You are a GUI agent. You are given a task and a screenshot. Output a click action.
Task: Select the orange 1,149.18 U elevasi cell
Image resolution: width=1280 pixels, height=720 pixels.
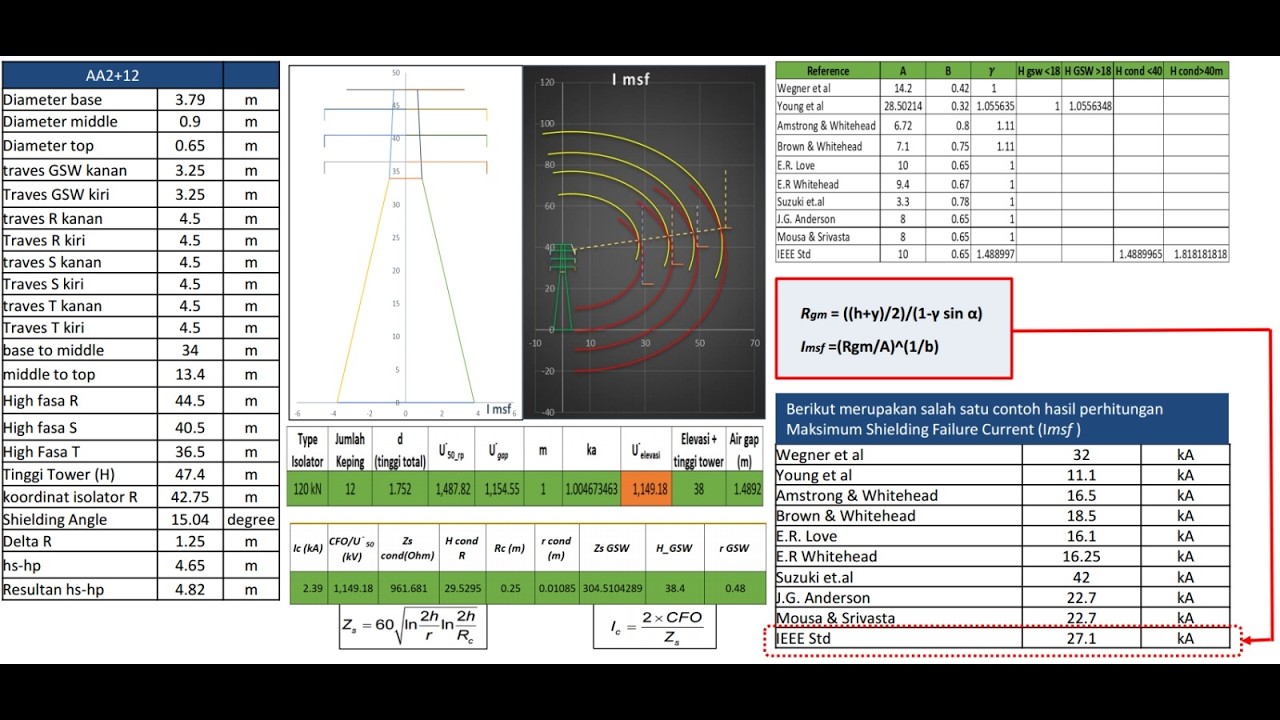click(645, 489)
